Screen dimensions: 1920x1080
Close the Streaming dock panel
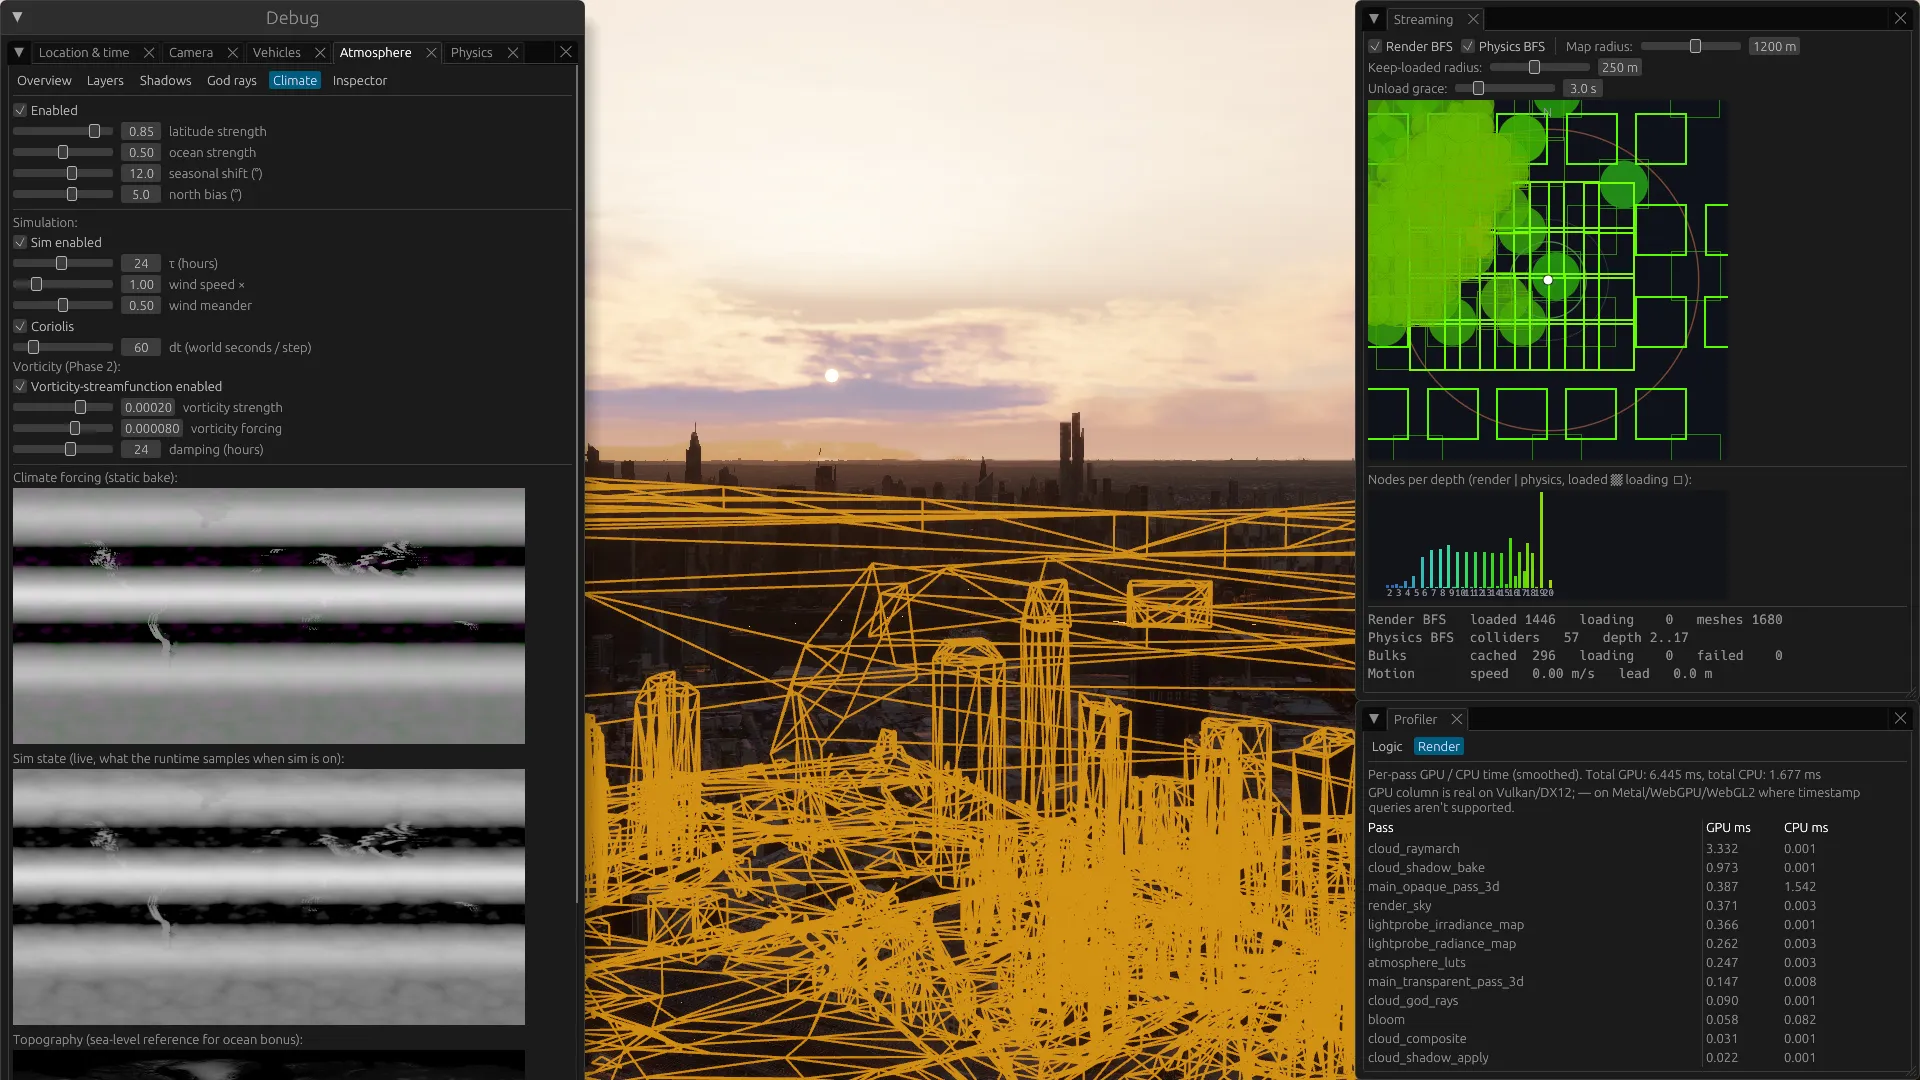[x=1900, y=19]
